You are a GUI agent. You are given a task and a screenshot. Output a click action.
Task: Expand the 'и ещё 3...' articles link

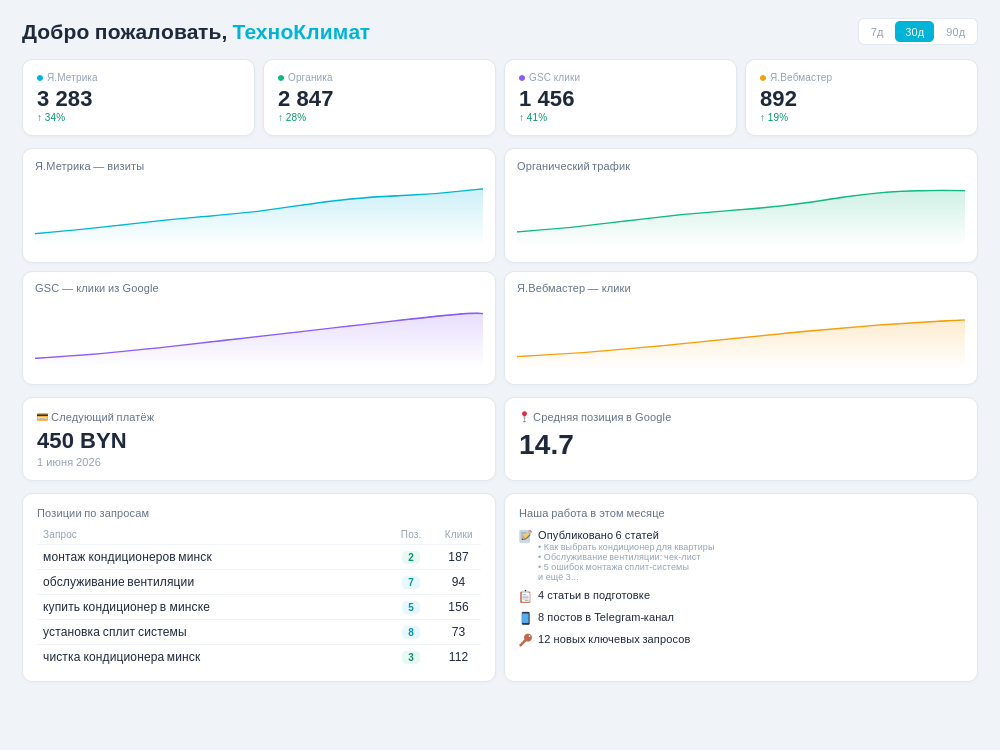558,577
